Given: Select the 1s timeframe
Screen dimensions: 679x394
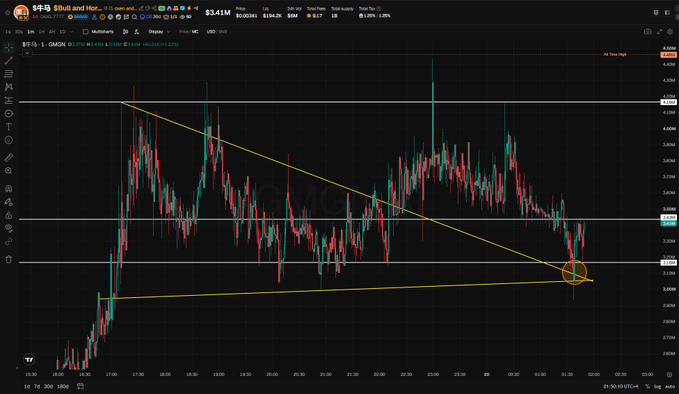Looking at the screenshot, I should pos(8,32).
